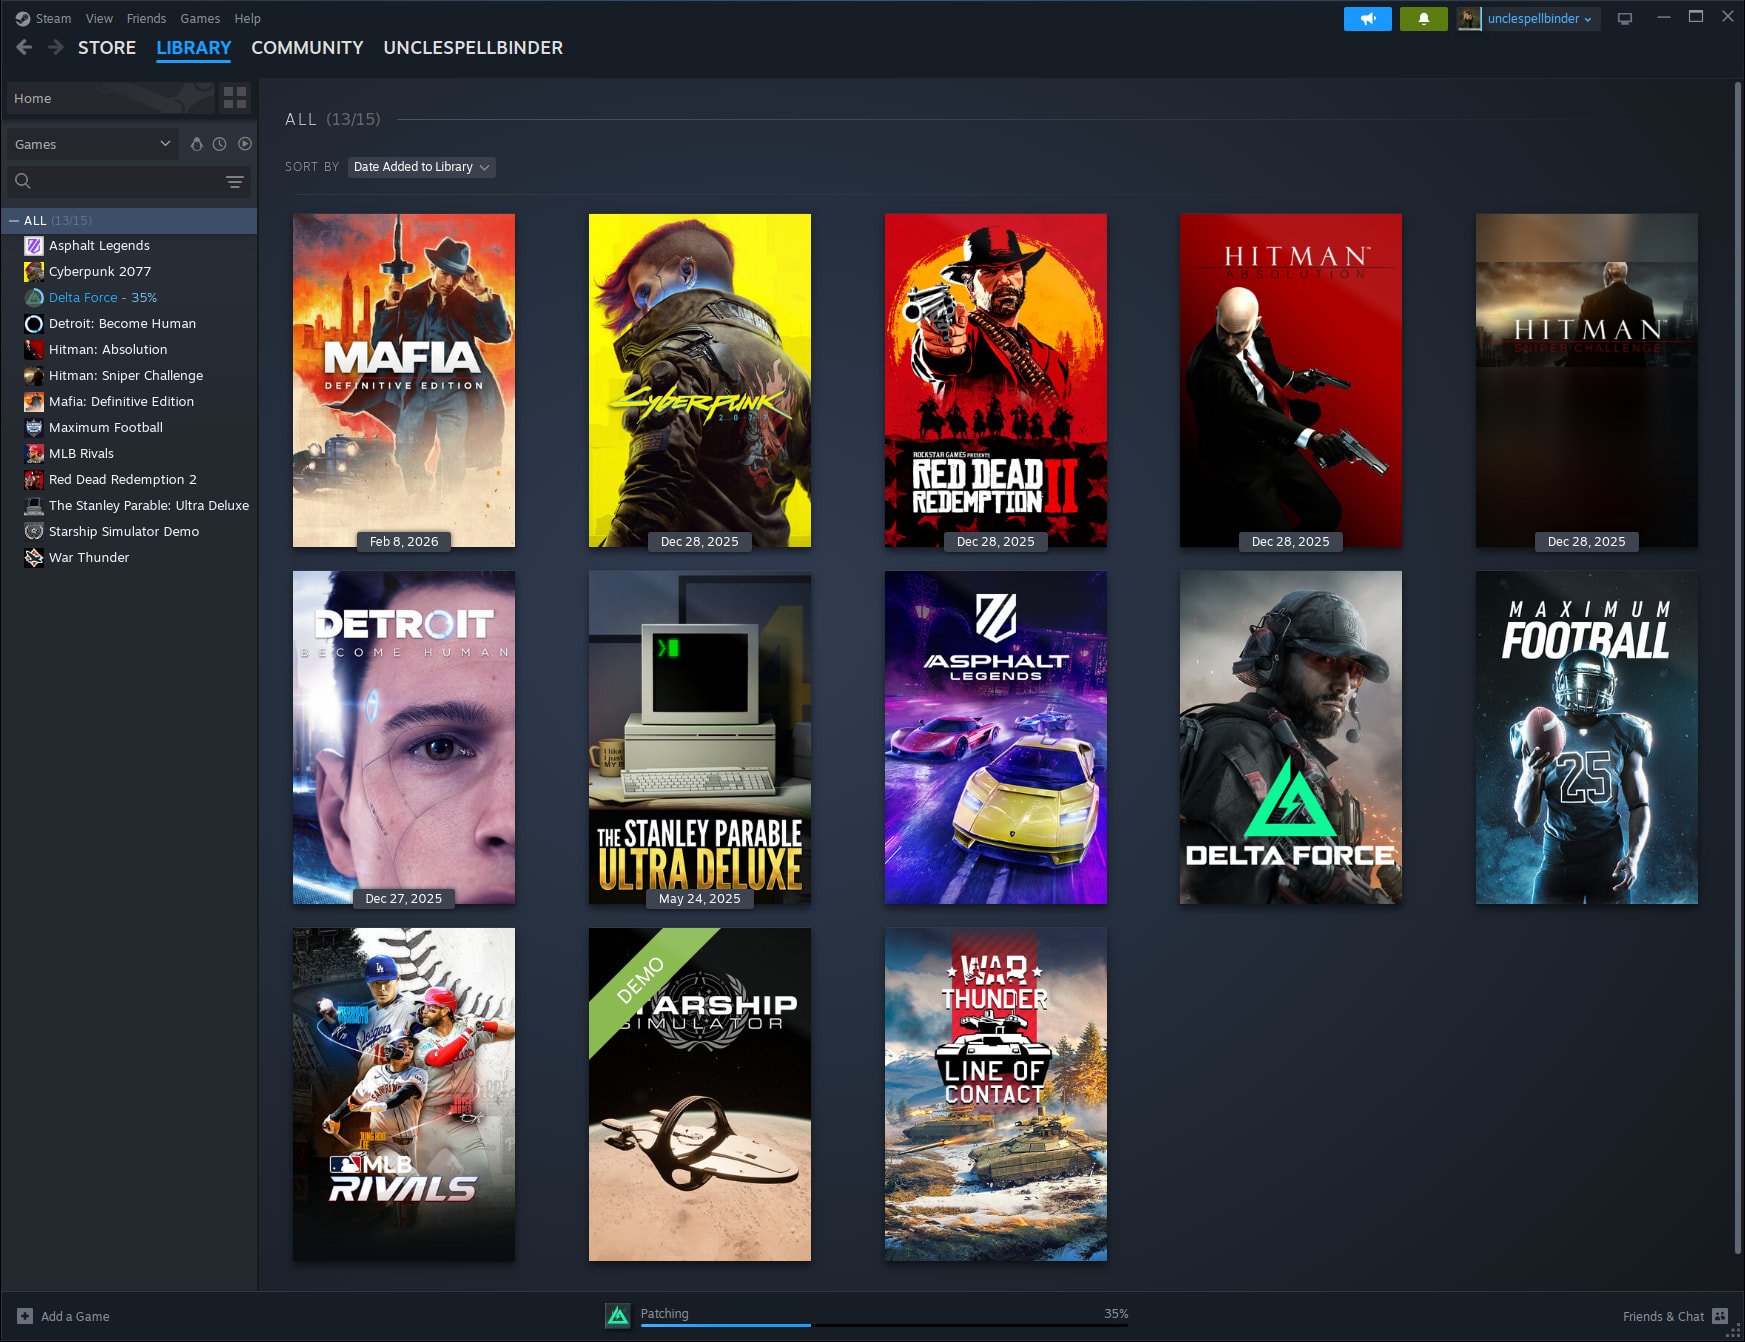This screenshot has height=1342, width=1745.
Task: Open advanced filters icon in search bar
Action: click(234, 182)
